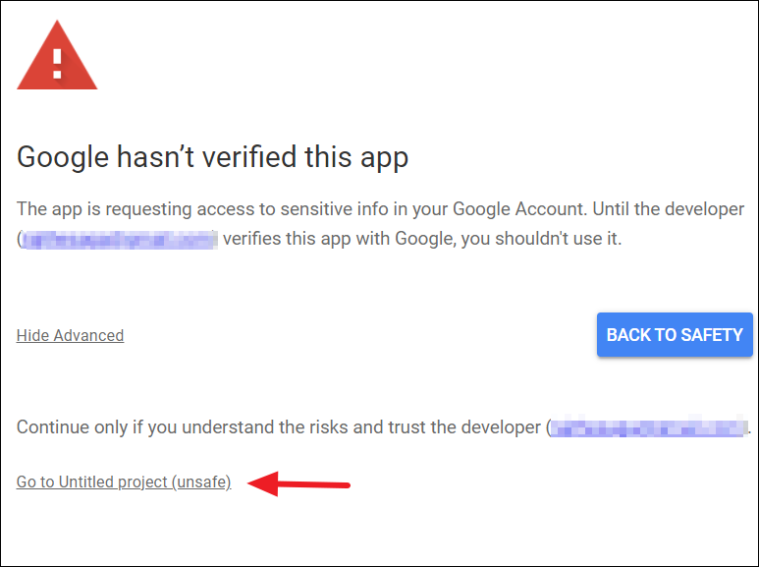Click the blurred developer email in first paragraph
Screen dimensions: 759x567
[x=120, y=240]
